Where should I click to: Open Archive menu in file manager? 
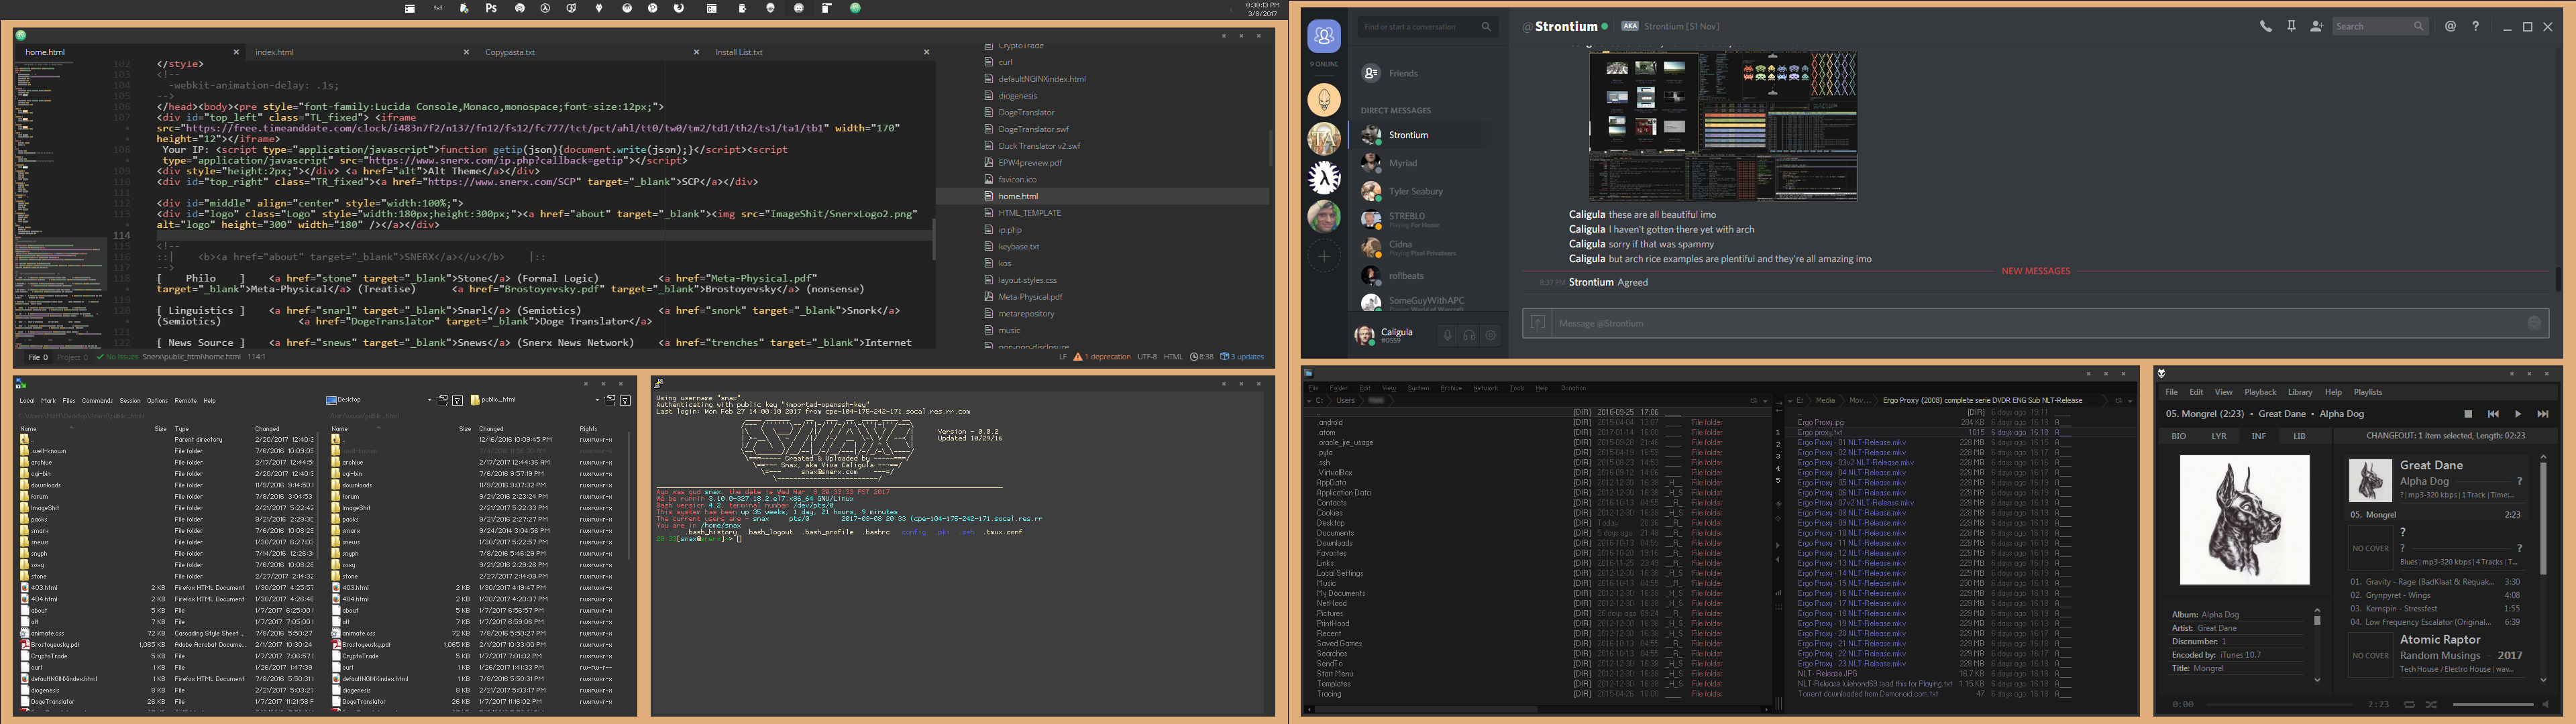click(x=1451, y=388)
